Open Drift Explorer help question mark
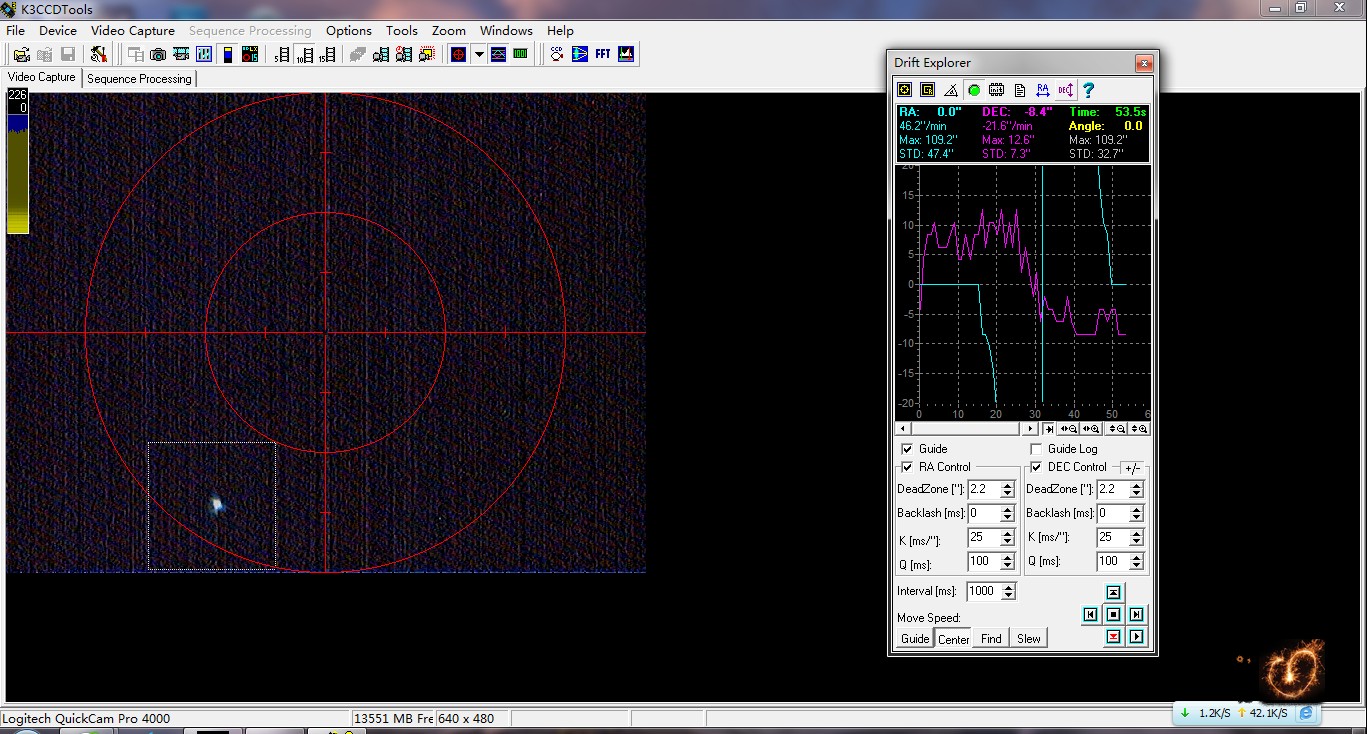Image resolution: width=1367 pixels, height=734 pixels. tap(1089, 90)
